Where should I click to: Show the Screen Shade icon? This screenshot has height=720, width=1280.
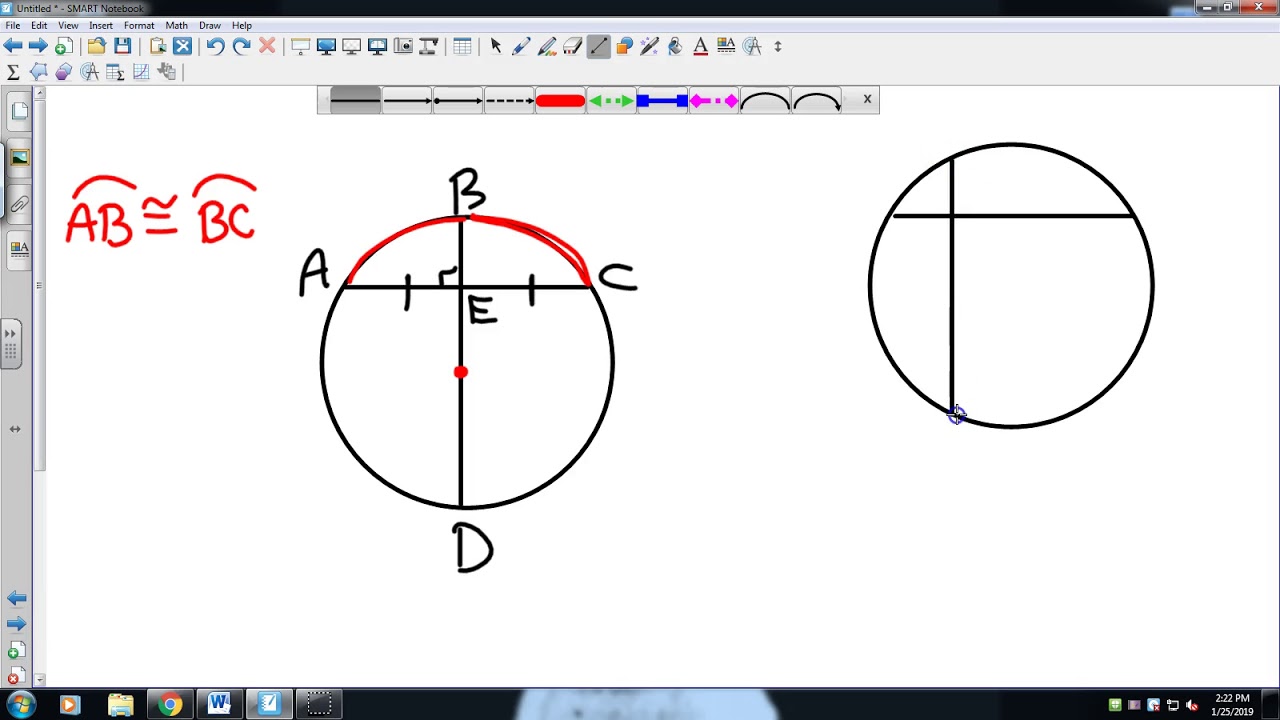pos(300,46)
